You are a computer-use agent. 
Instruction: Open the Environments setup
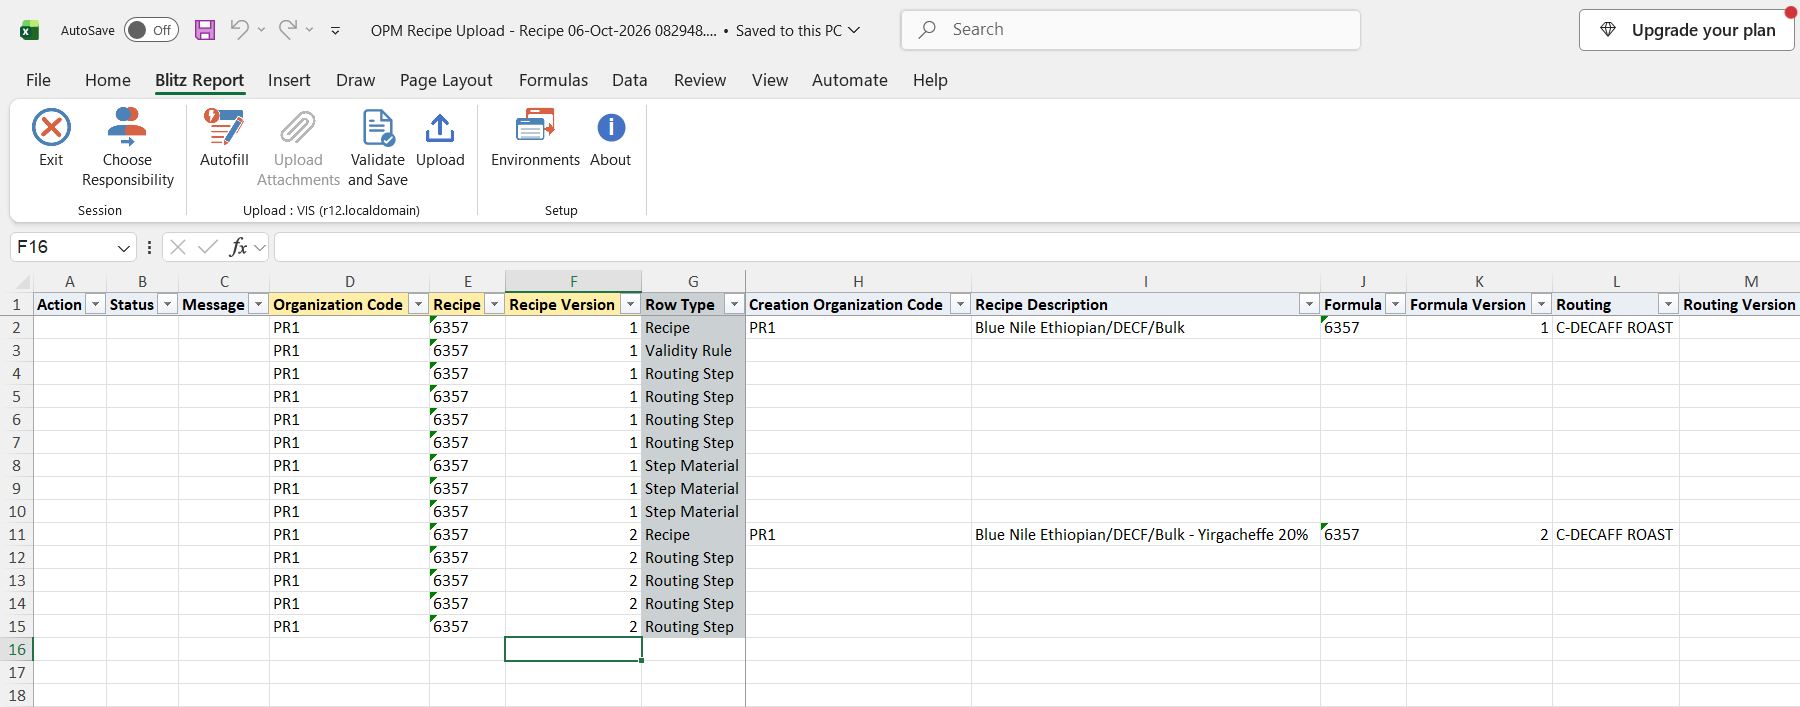point(535,138)
